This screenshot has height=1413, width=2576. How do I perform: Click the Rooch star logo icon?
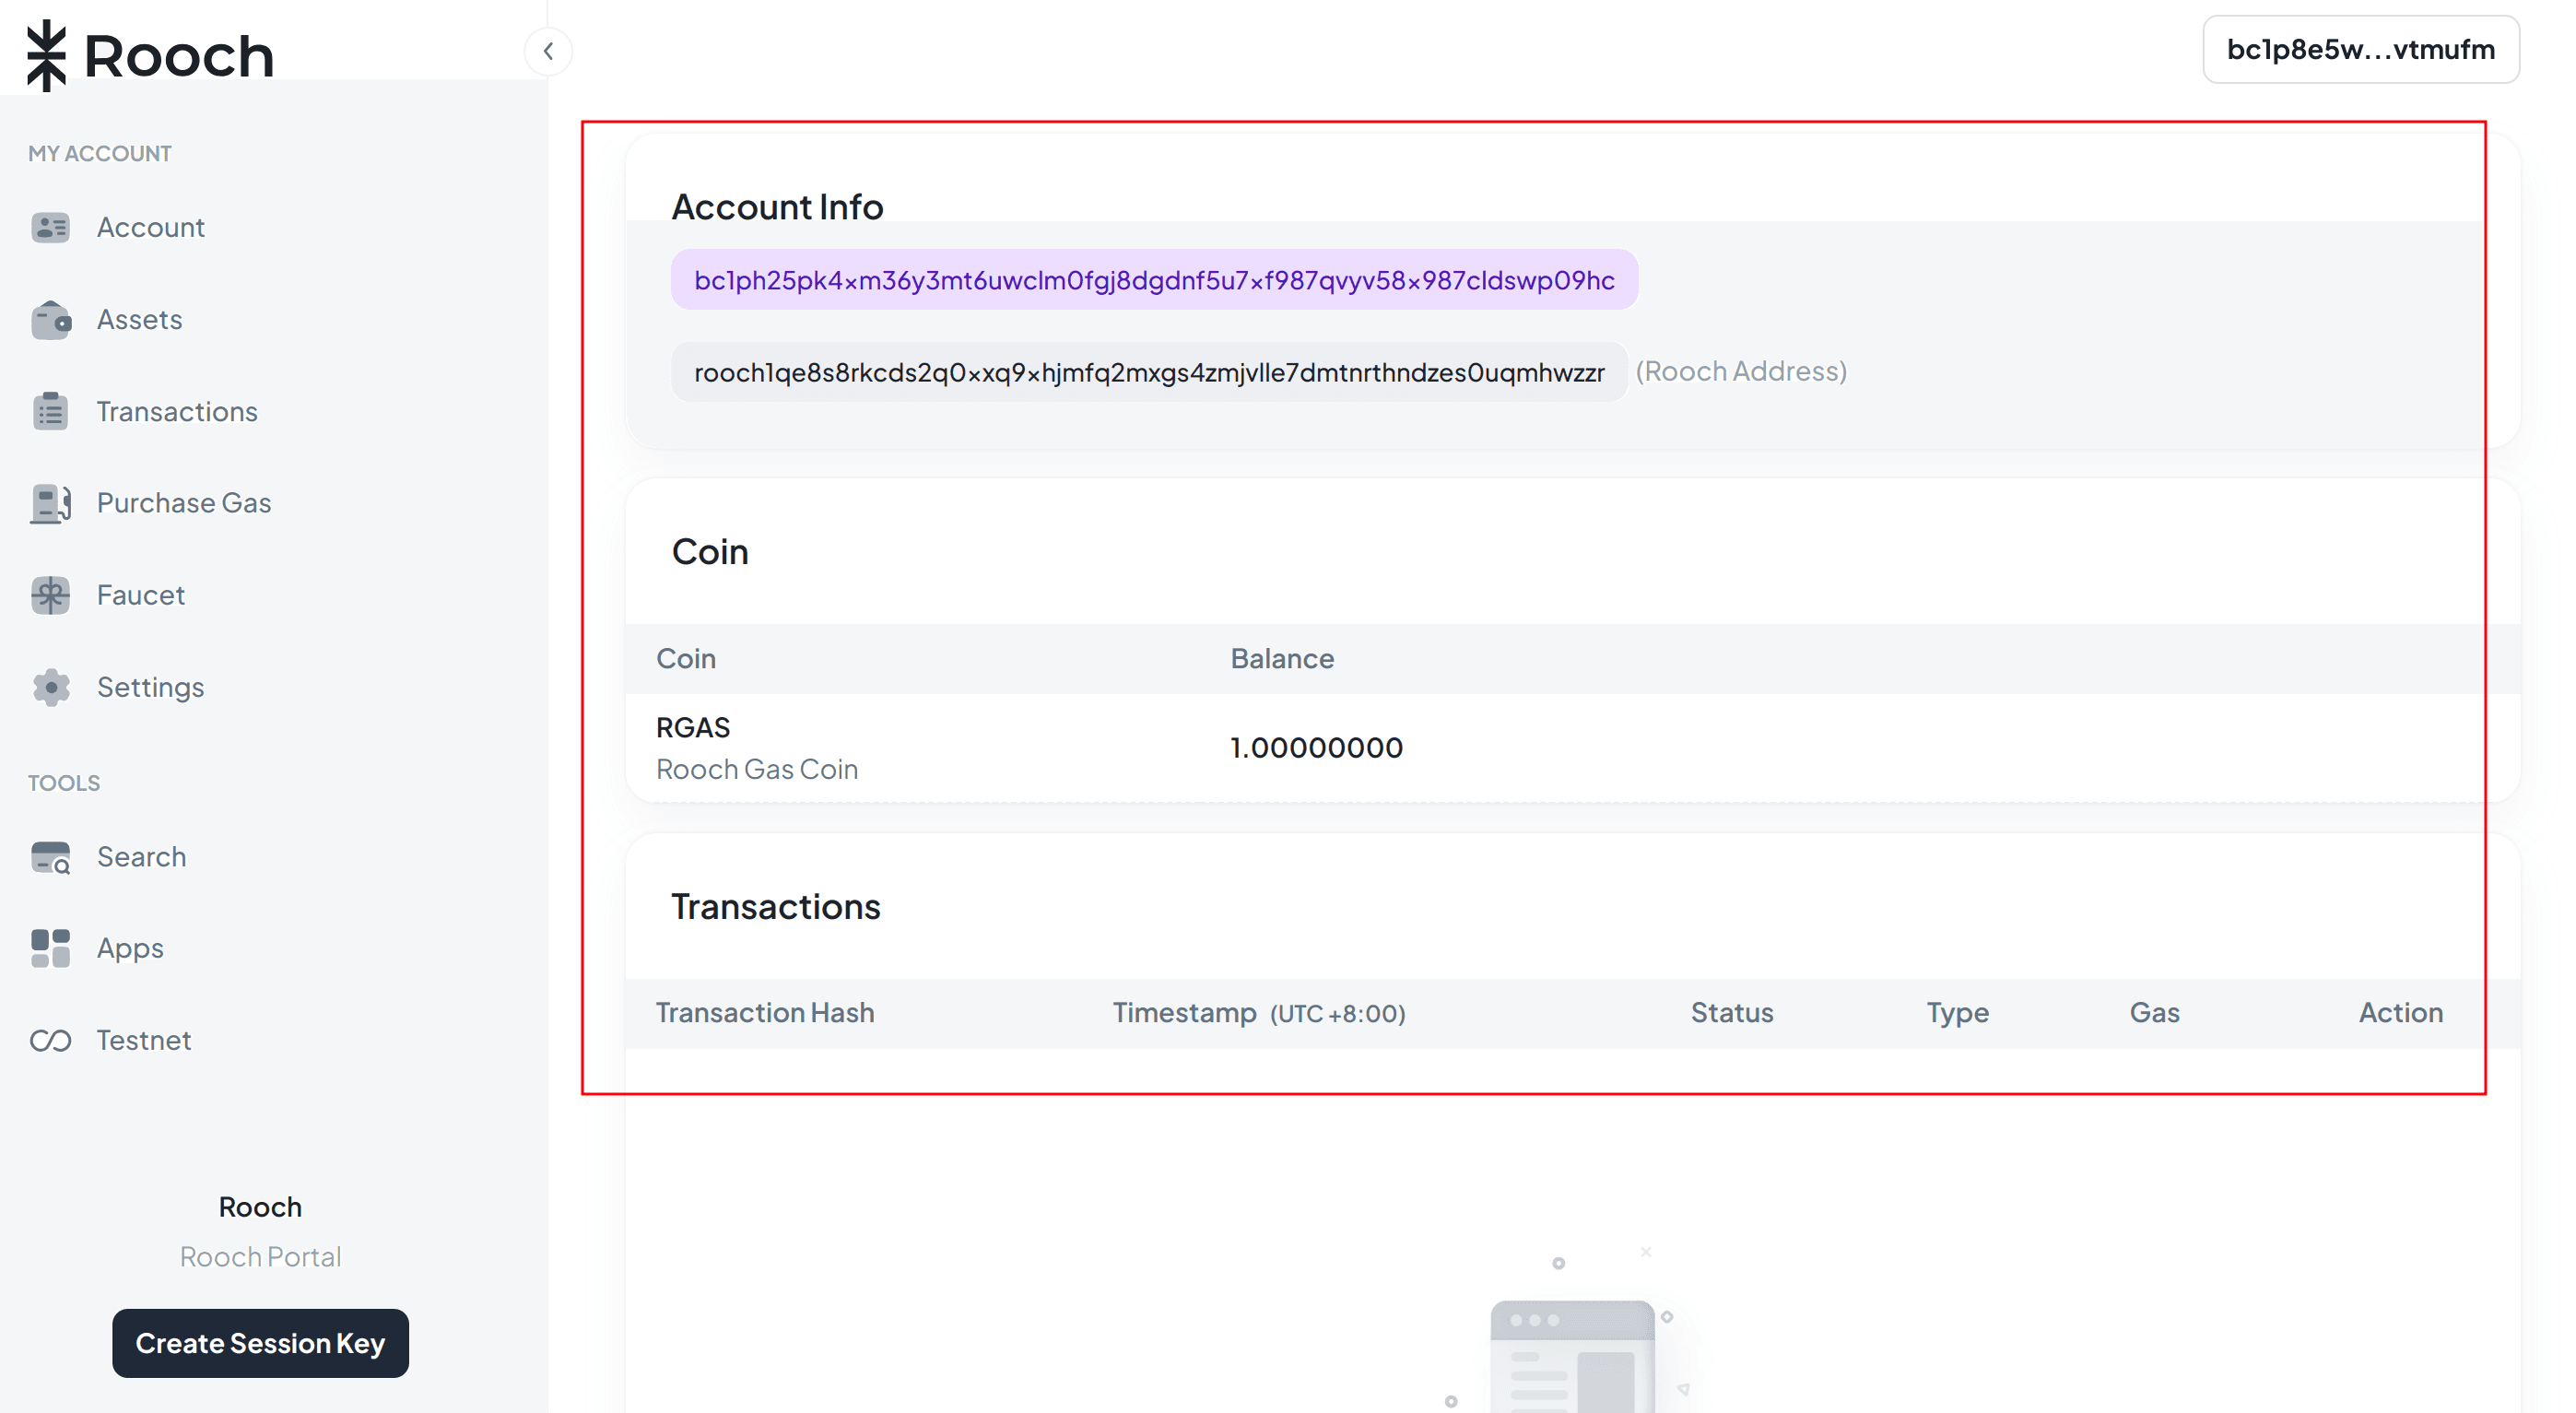tap(46, 55)
